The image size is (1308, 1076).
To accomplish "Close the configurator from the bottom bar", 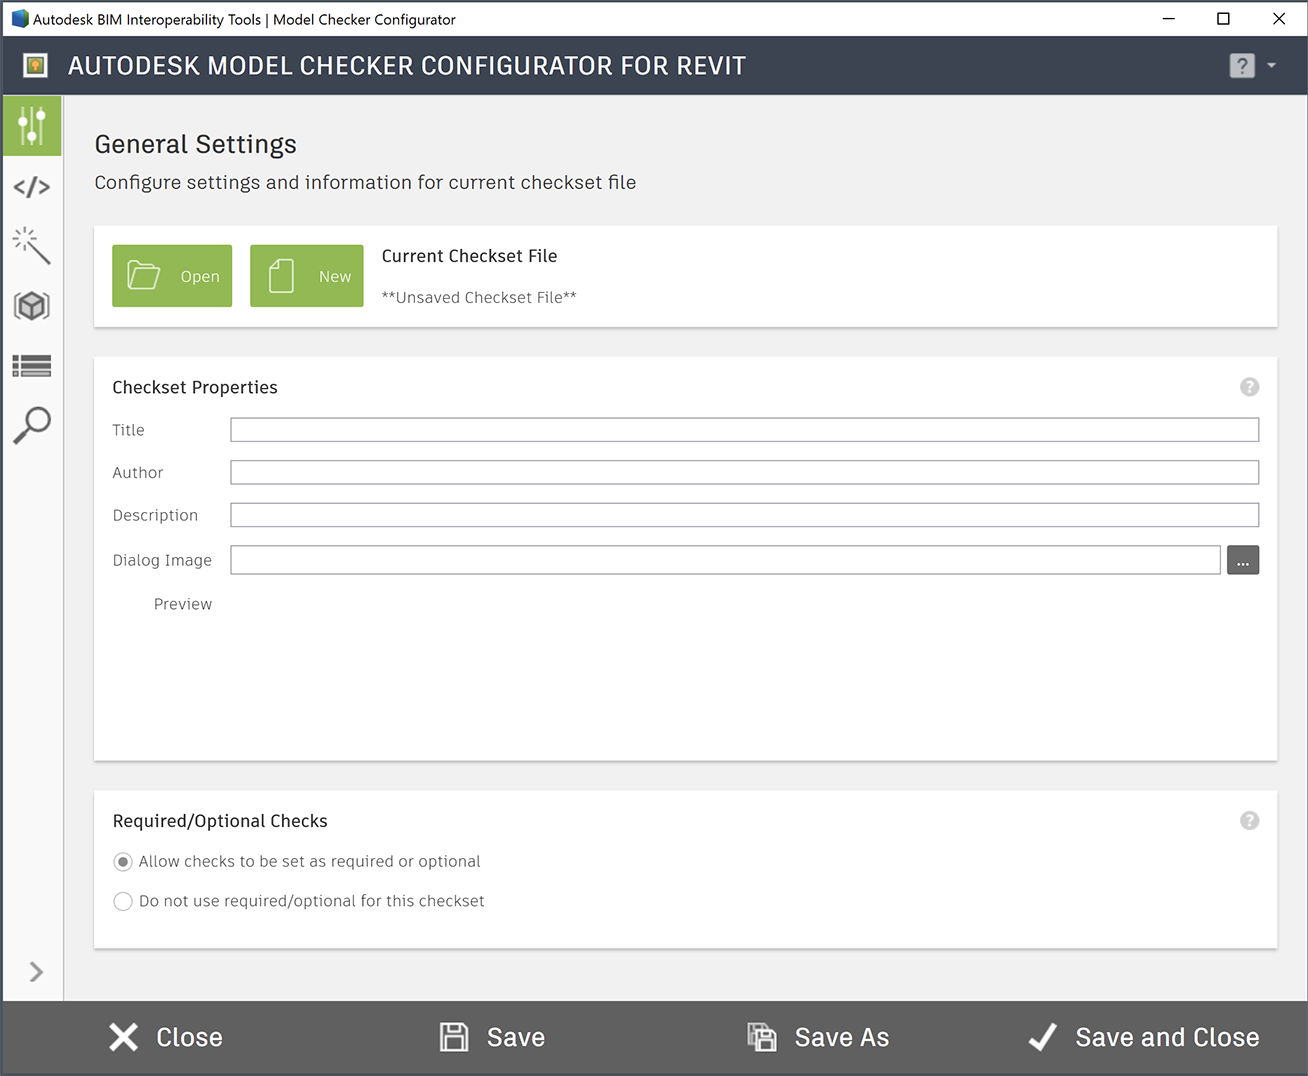I will tap(166, 1038).
